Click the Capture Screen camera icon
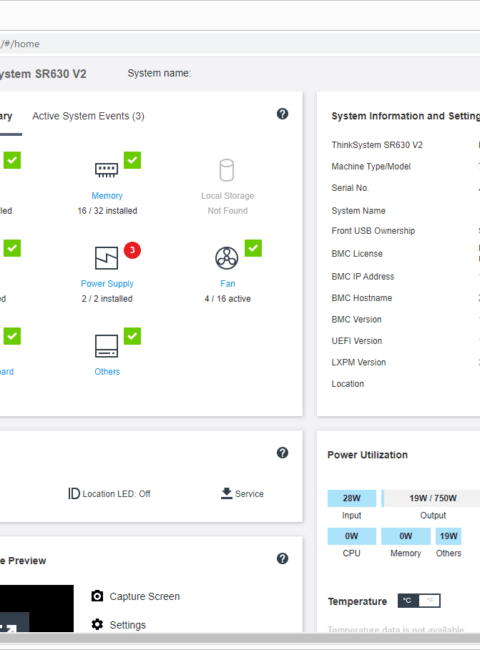The height and width of the screenshot is (650, 480). point(97,596)
